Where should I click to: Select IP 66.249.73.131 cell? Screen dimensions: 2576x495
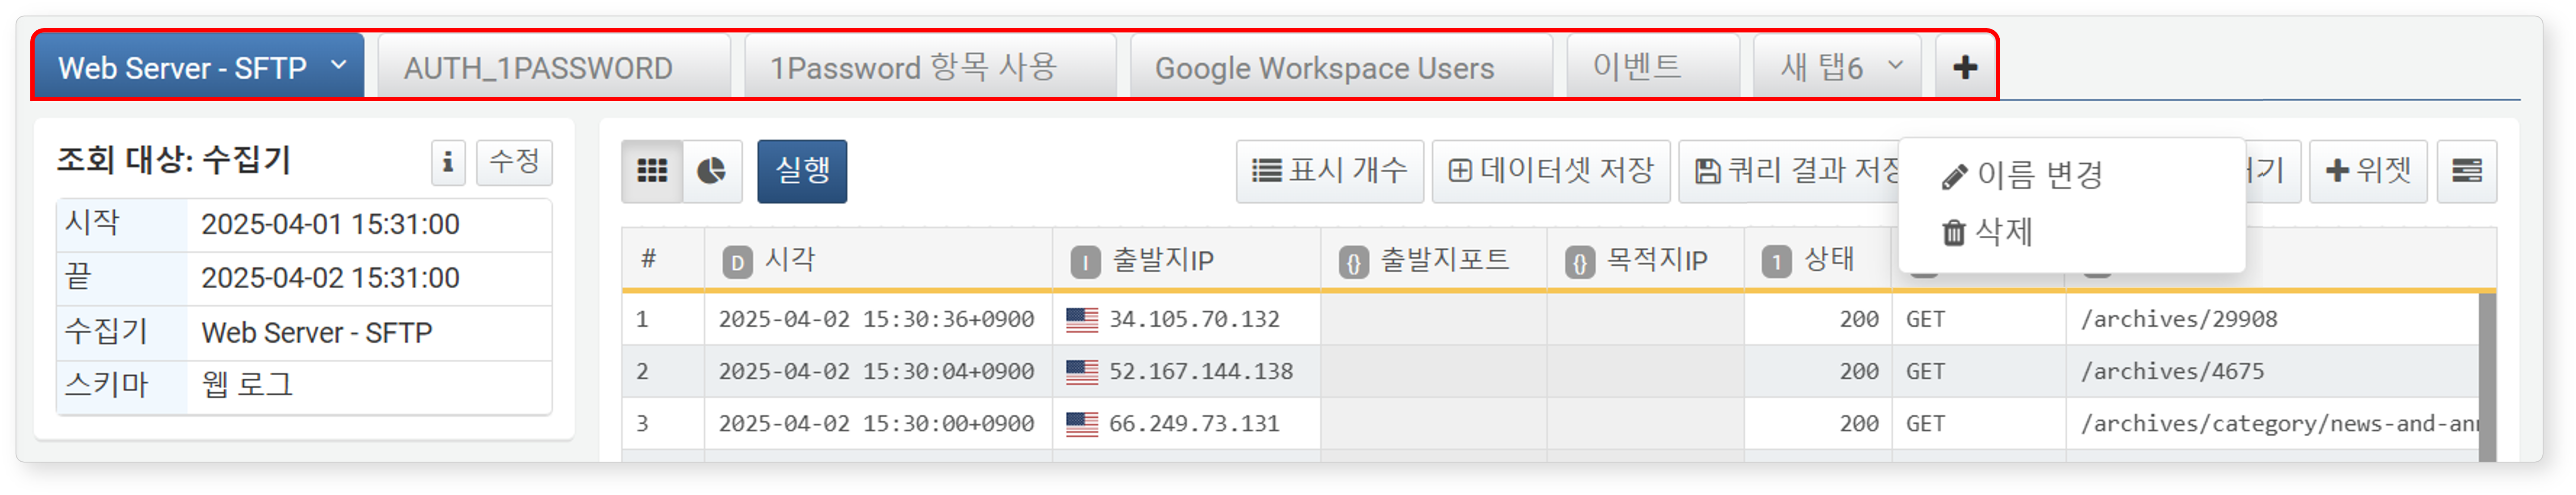coord(1186,423)
